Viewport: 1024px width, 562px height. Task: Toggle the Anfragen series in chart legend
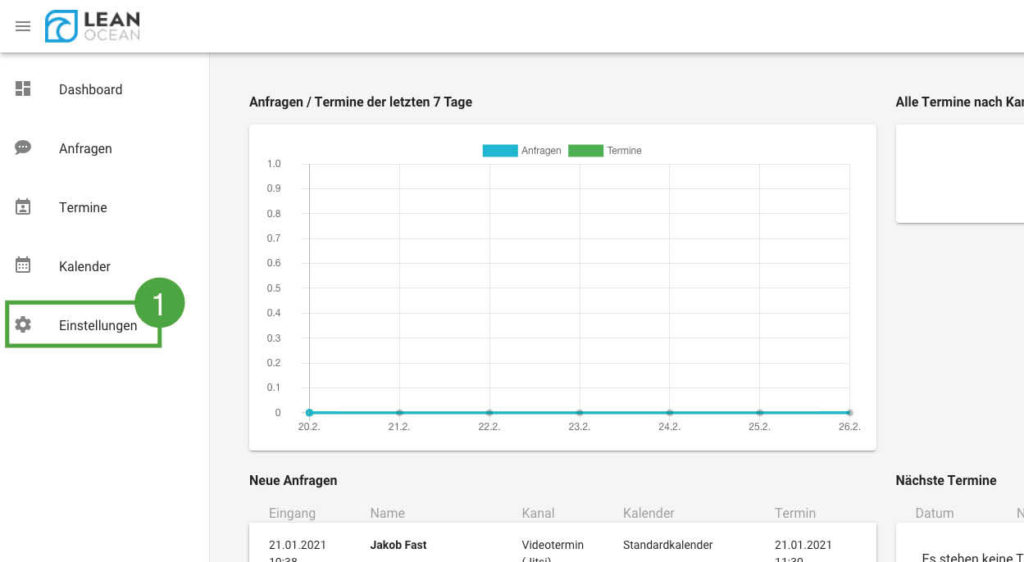[x=540, y=151]
